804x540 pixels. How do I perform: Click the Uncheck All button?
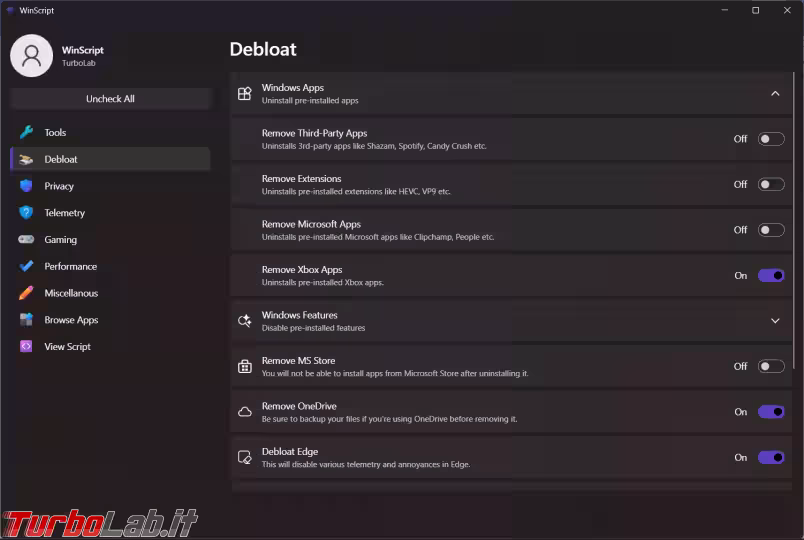tap(110, 98)
